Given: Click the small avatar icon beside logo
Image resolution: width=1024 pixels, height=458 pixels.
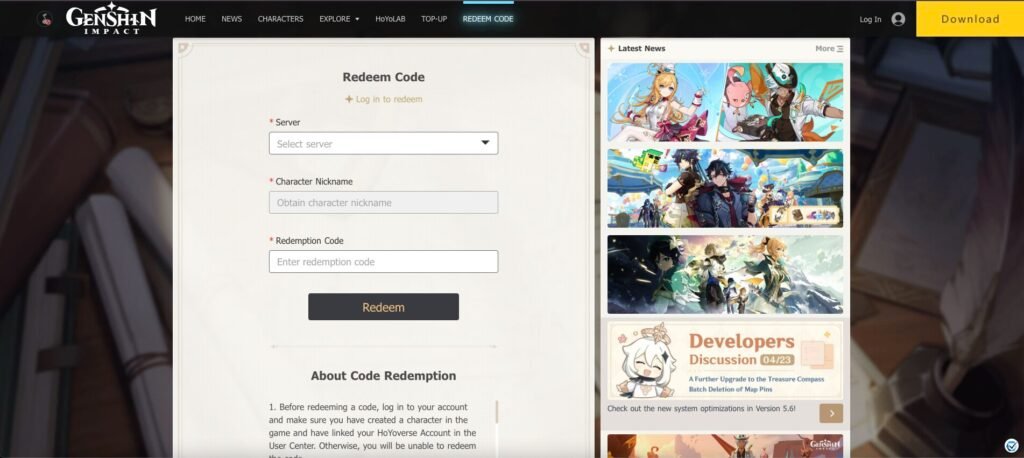Looking at the screenshot, I should point(45,19).
